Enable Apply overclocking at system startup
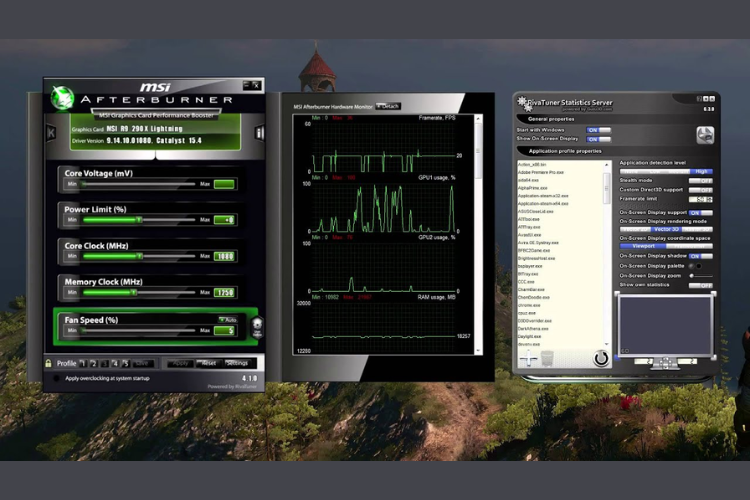Viewport: 750px width, 500px height. (56, 378)
